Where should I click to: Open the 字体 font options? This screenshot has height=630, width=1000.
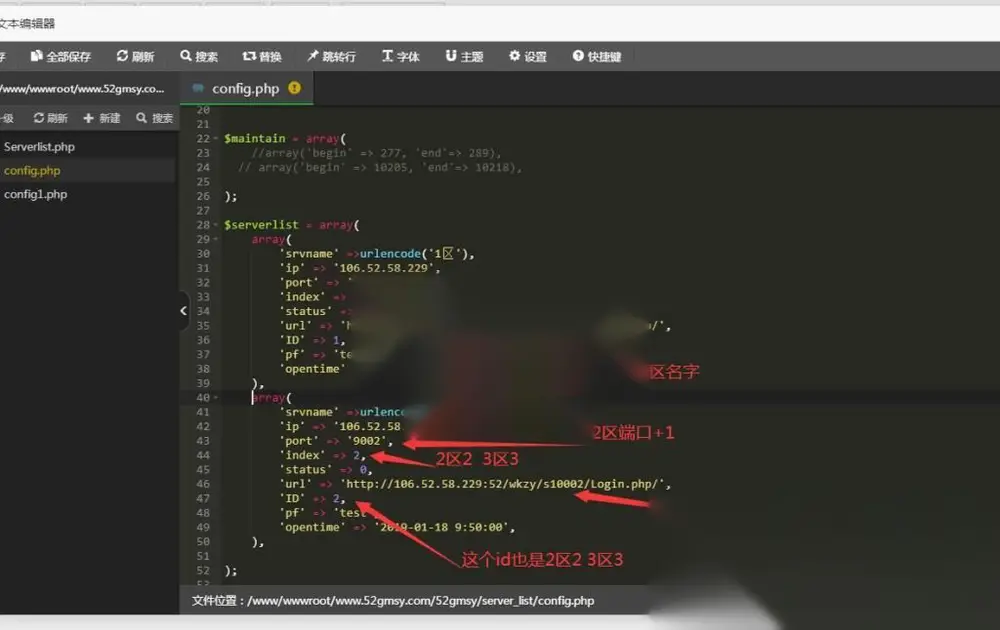401,57
